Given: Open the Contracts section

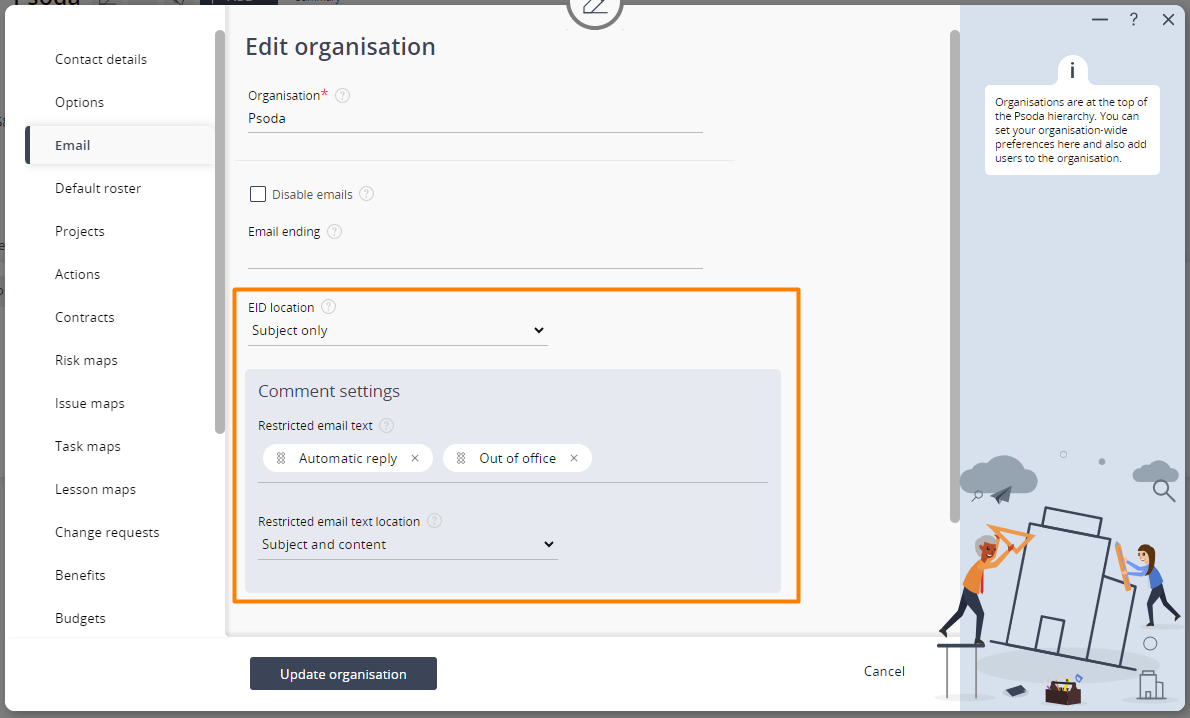Looking at the screenshot, I should pyautogui.click(x=84, y=317).
